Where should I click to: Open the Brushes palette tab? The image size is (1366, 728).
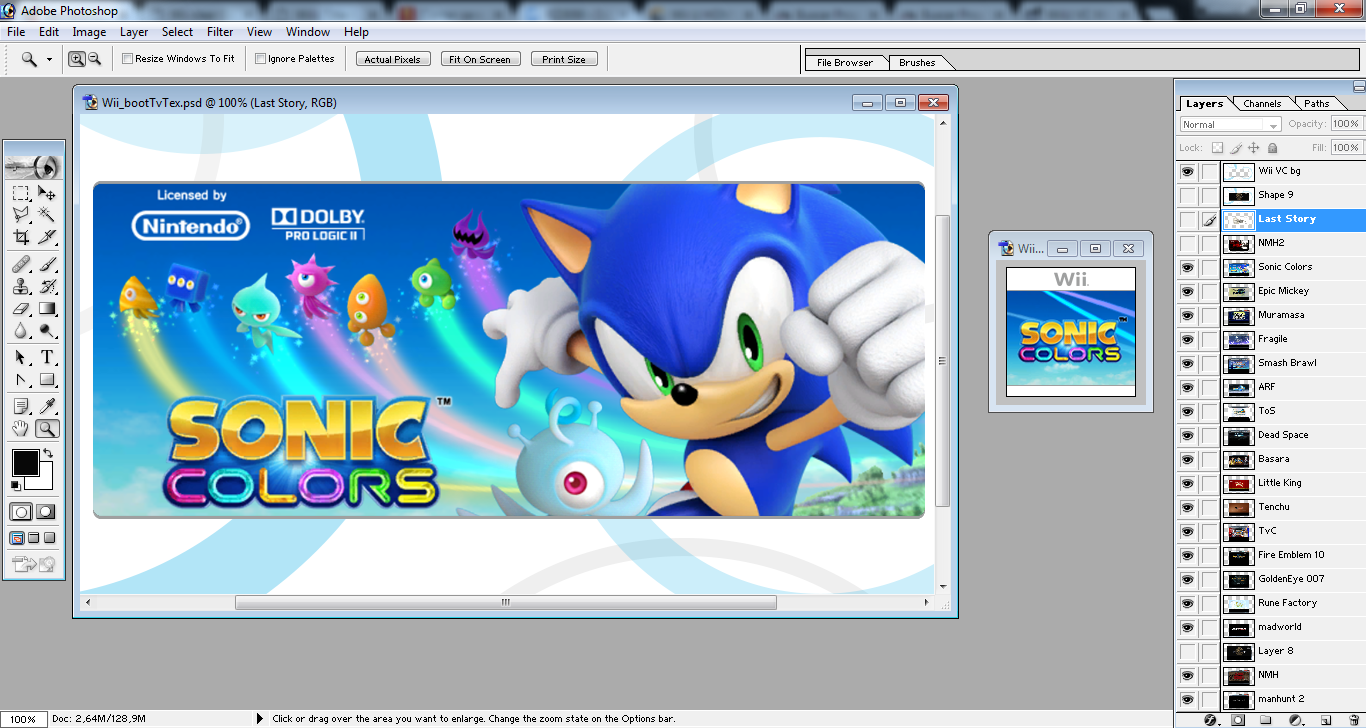click(917, 63)
